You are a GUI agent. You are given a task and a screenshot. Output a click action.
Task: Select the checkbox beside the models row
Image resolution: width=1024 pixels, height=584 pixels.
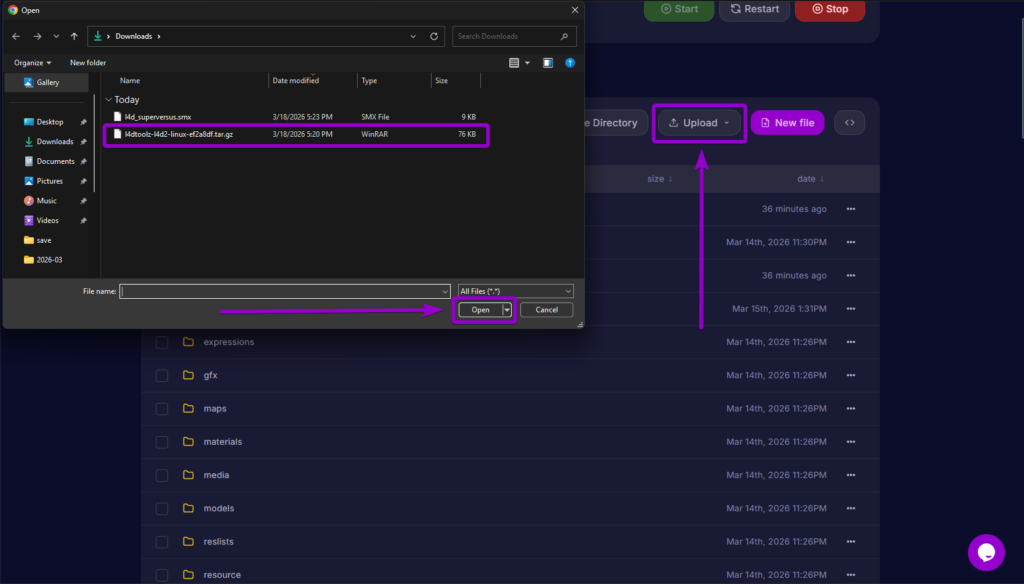pos(161,508)
